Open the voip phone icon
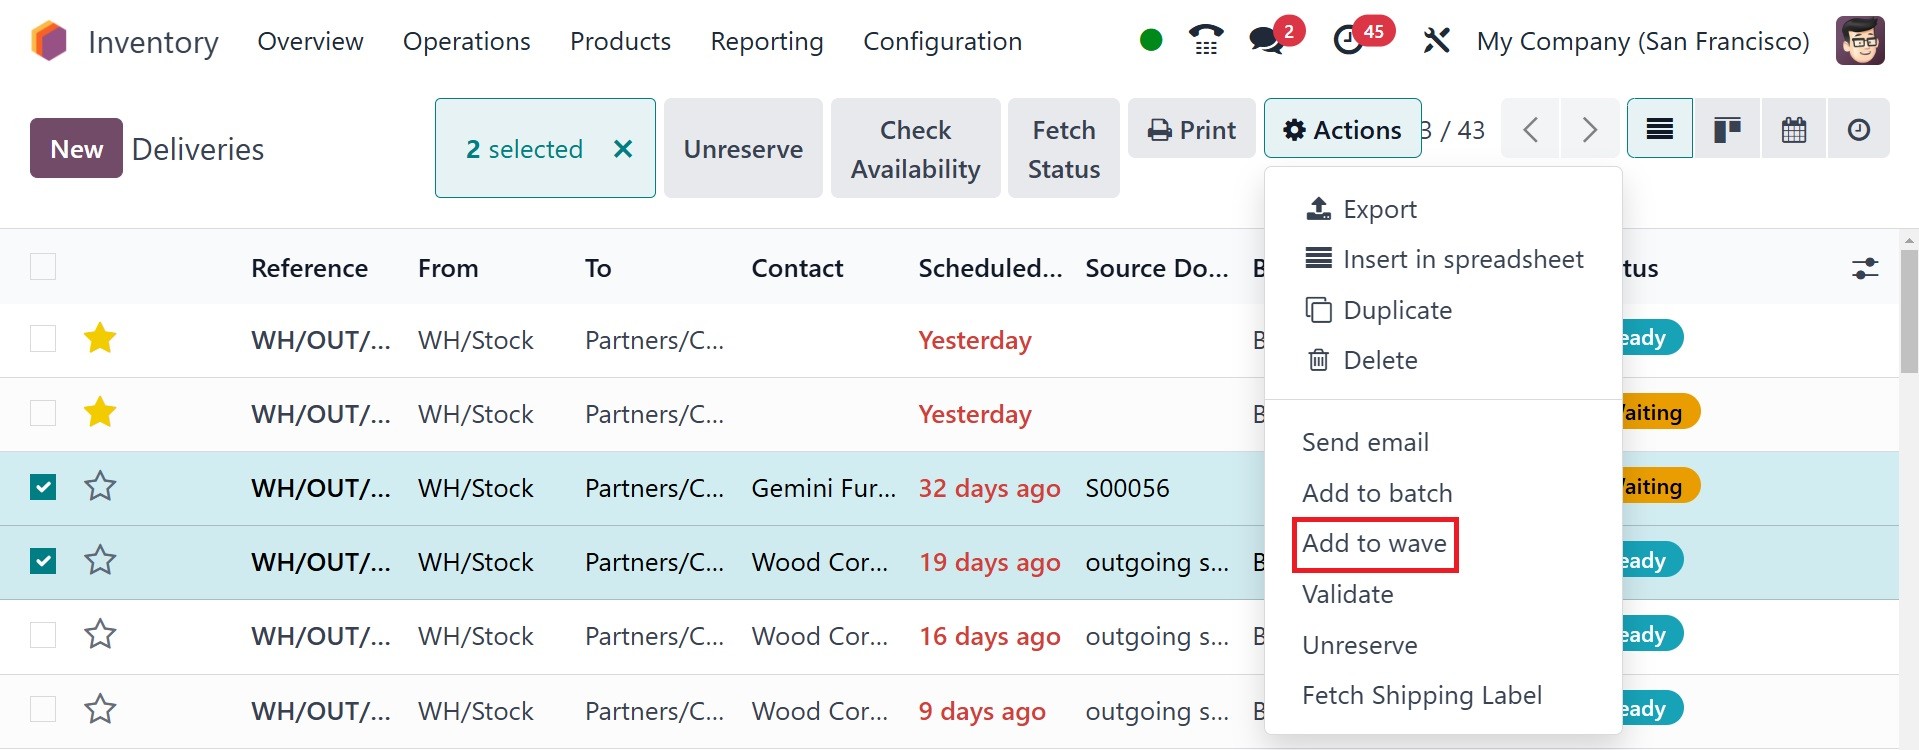 click(x=1206, y=41)
